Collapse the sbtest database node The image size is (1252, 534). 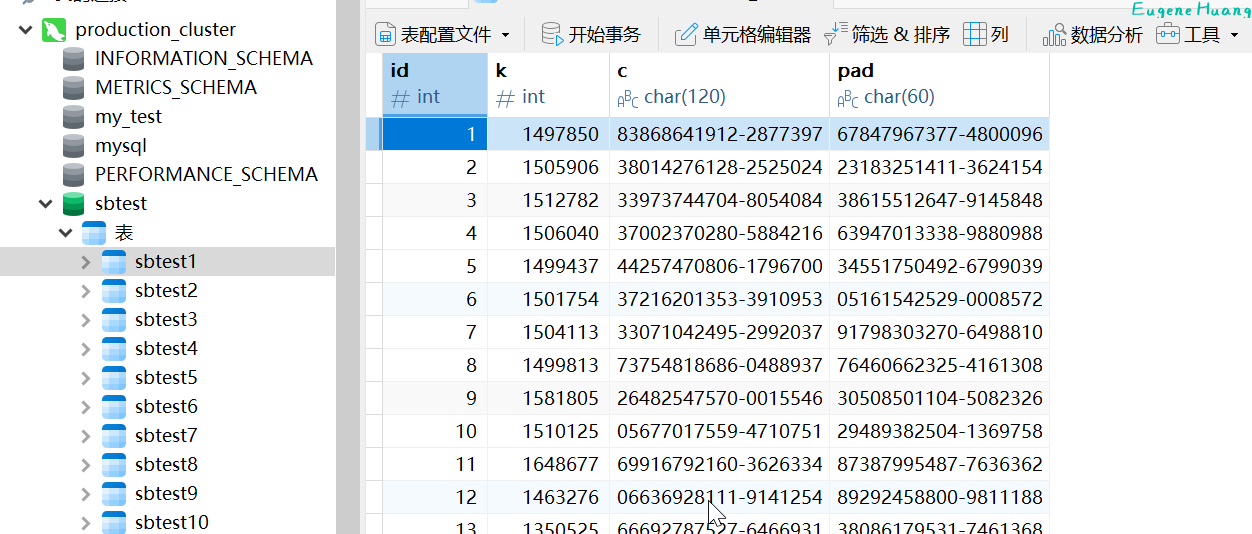click(45, 204)
